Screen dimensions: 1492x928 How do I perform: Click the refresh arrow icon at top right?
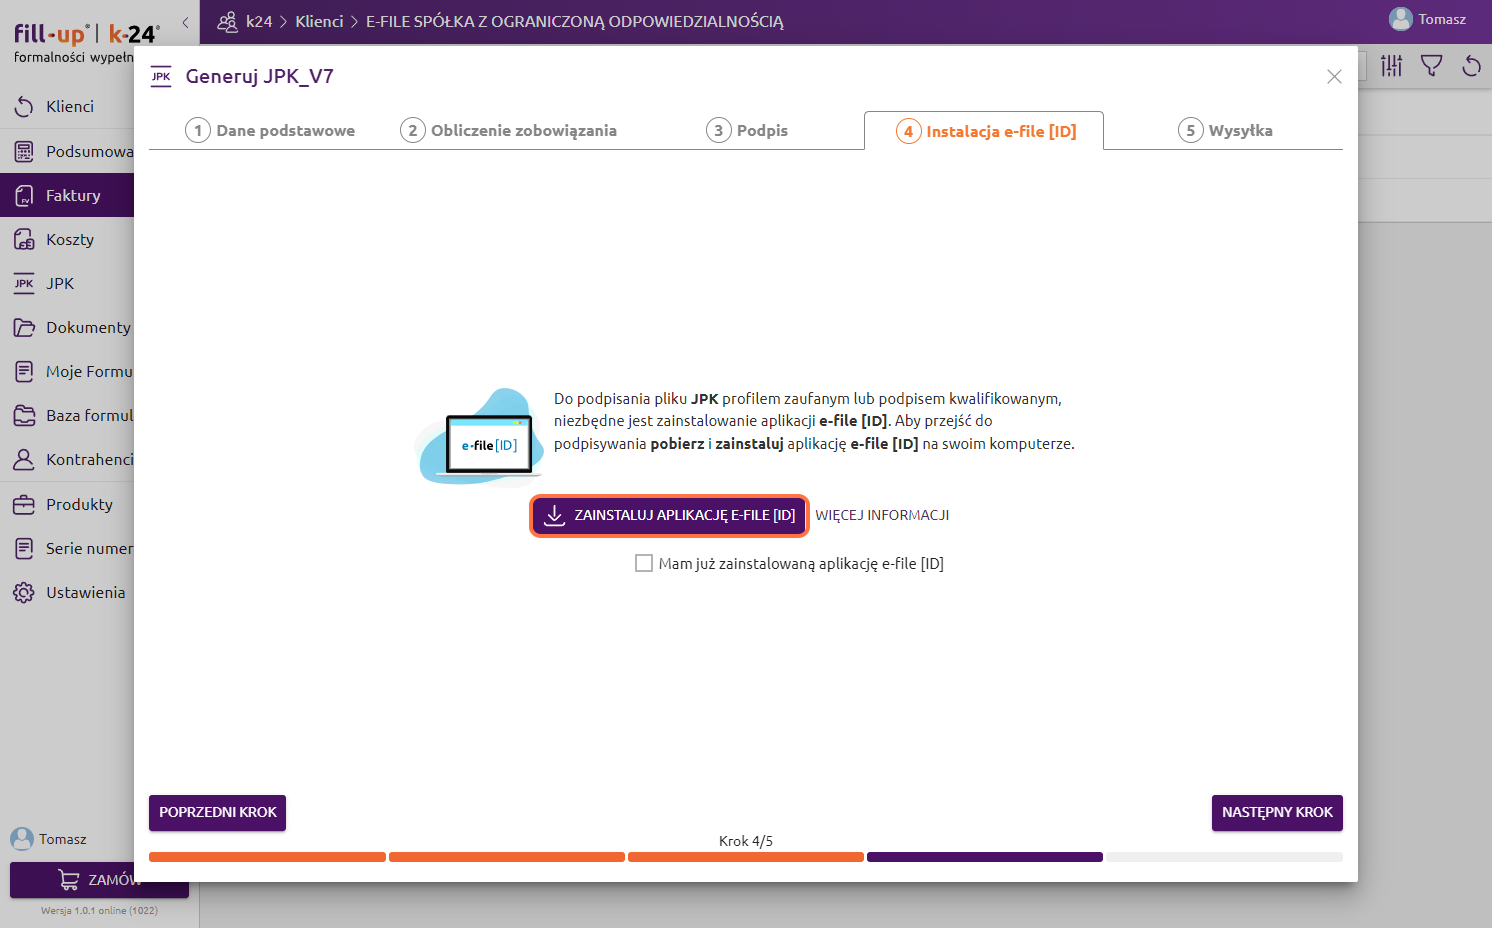[x=1471, y=66]
